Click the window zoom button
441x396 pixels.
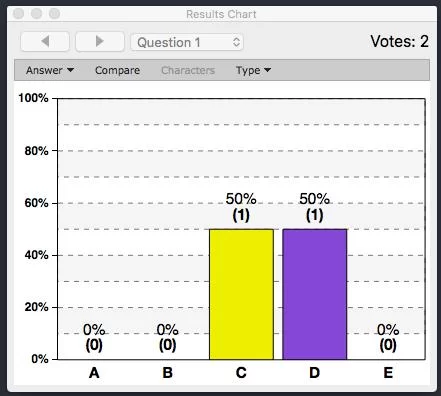(54, 14)
